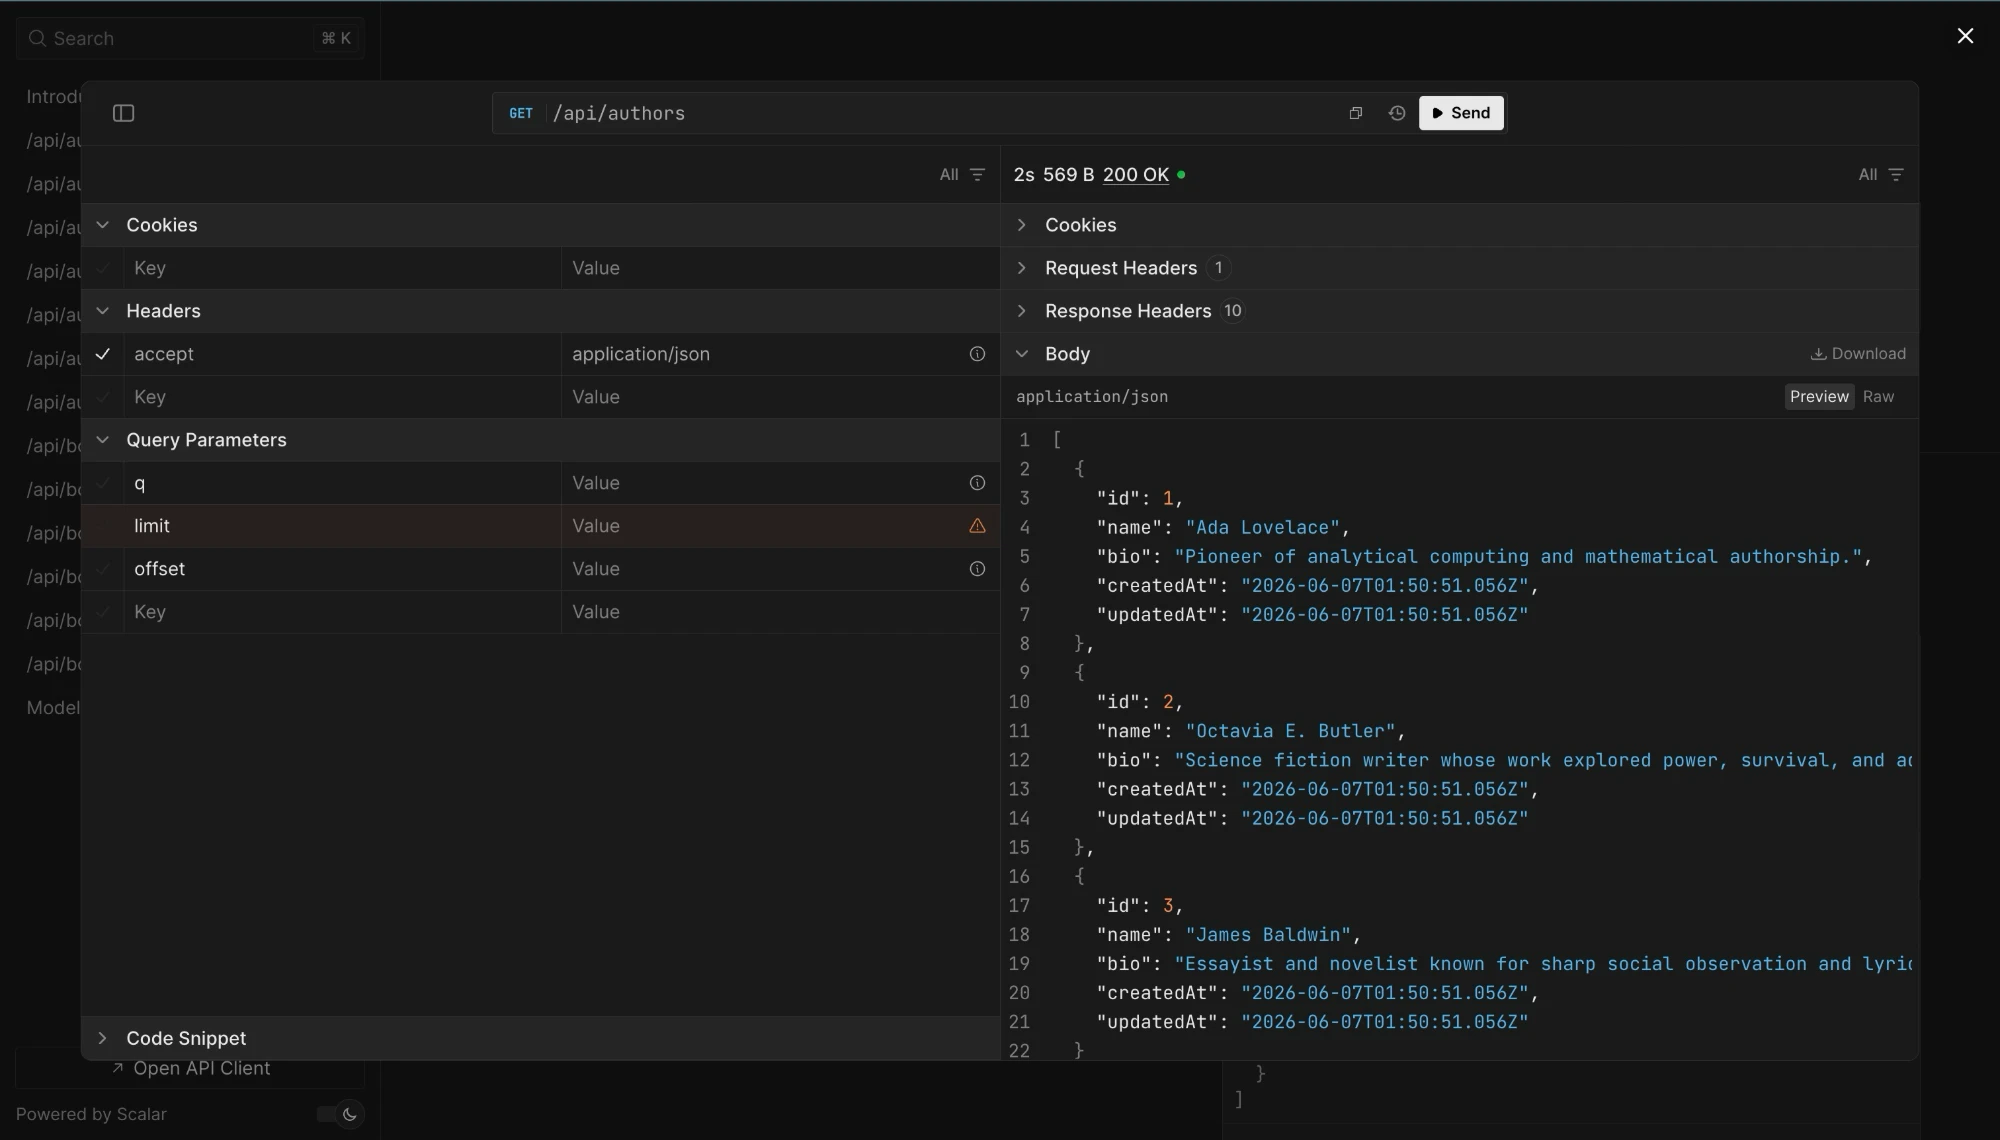Click the cookie Value input field

780,268
